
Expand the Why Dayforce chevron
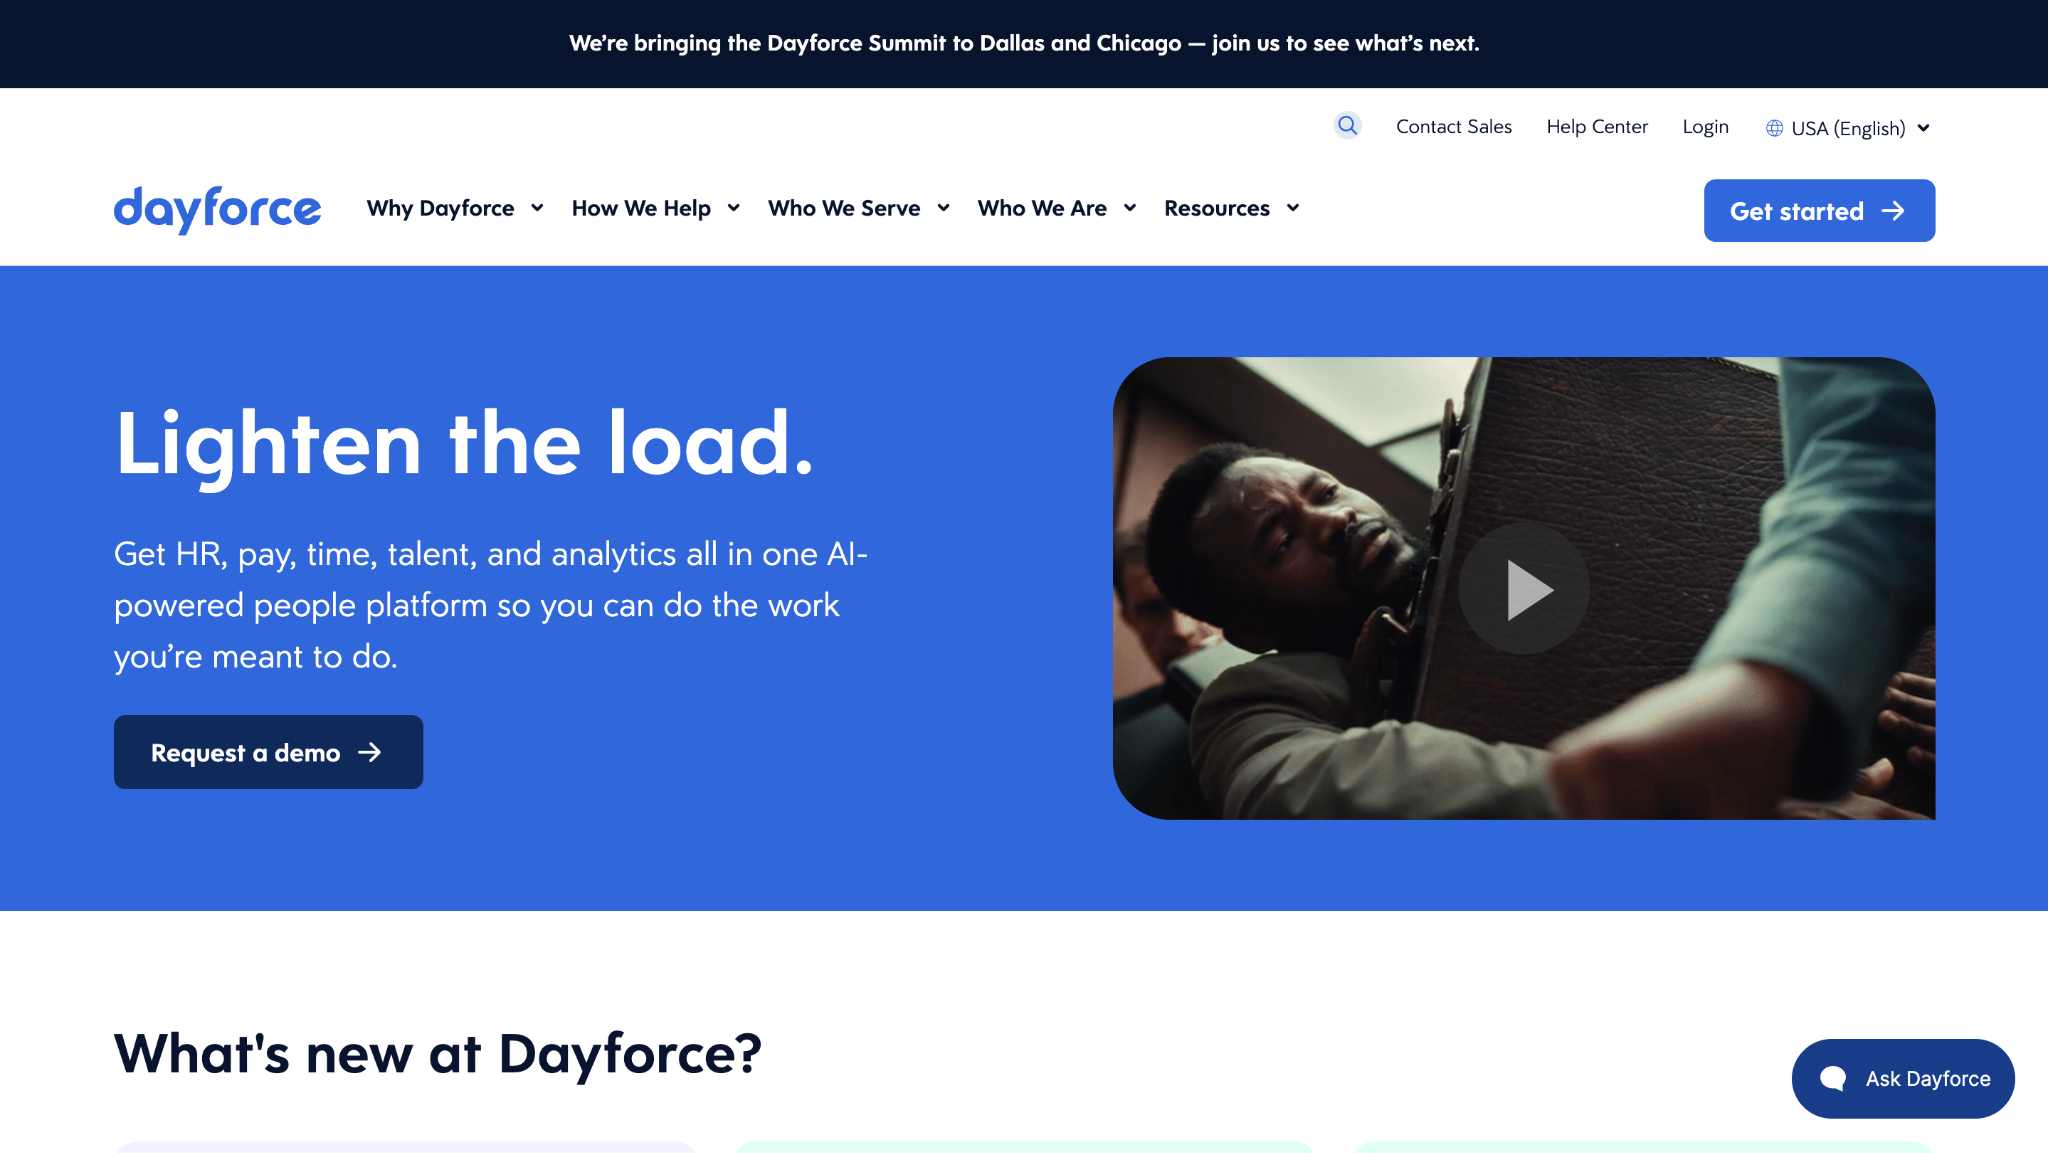click(x=537, y=208)
